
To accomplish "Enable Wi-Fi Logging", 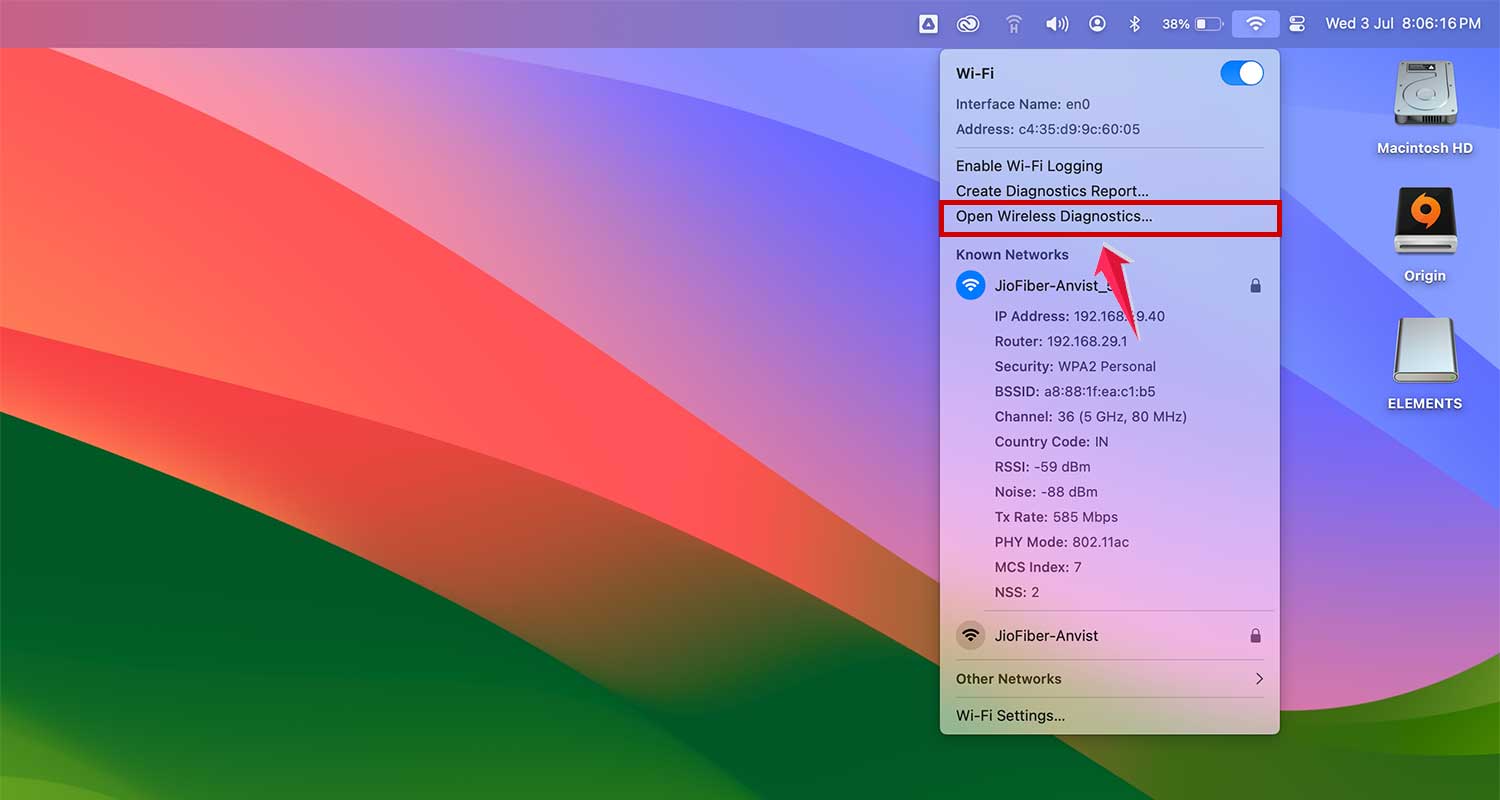I will click(x=1029, y=165).
